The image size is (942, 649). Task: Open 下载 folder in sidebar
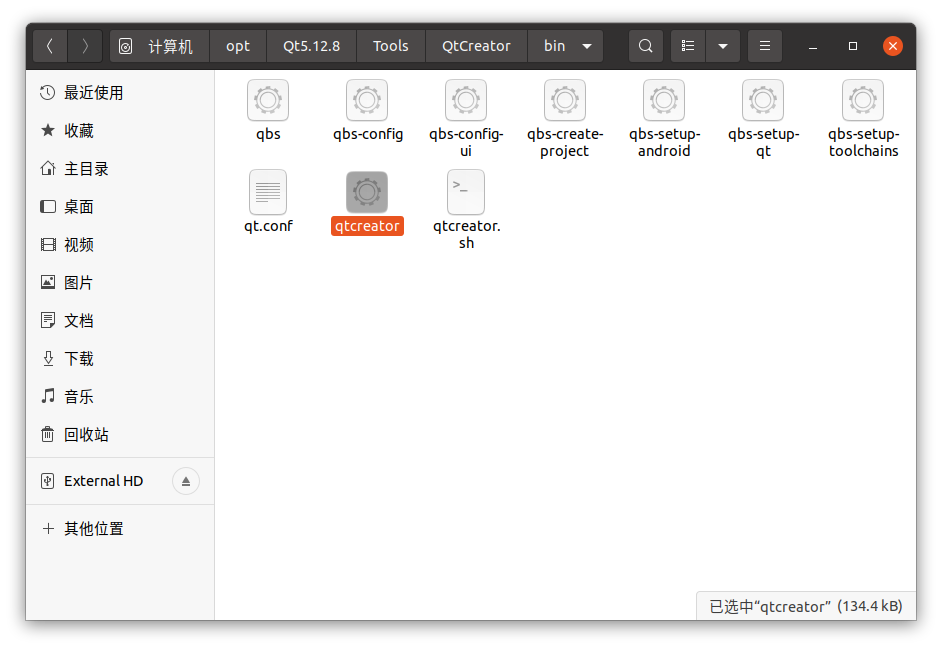click(x=120, y=359)
